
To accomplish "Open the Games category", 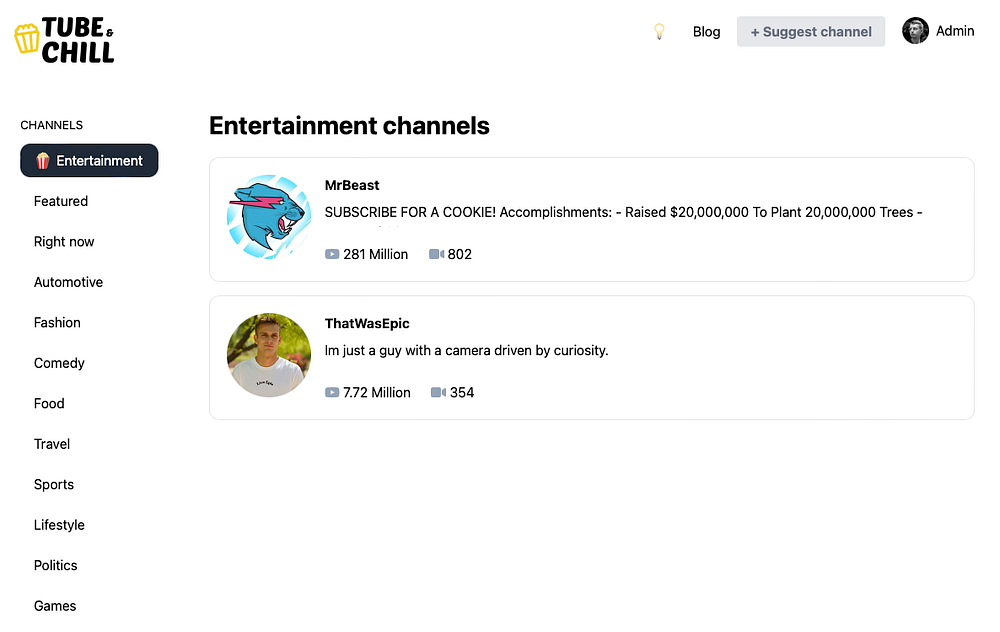I will [55, 606].
